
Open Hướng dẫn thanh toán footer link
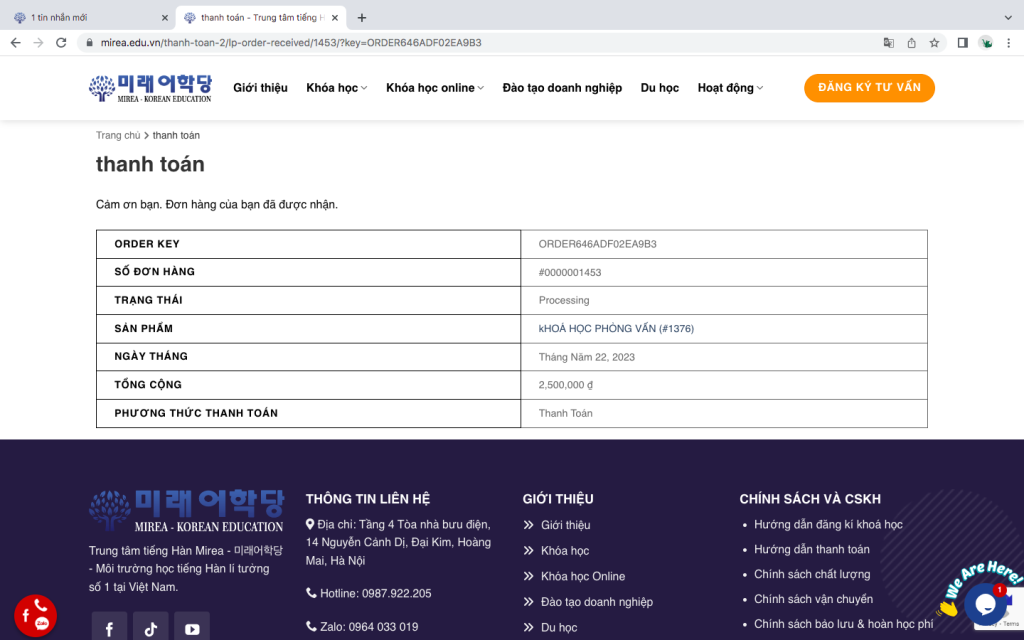point(811,549)
